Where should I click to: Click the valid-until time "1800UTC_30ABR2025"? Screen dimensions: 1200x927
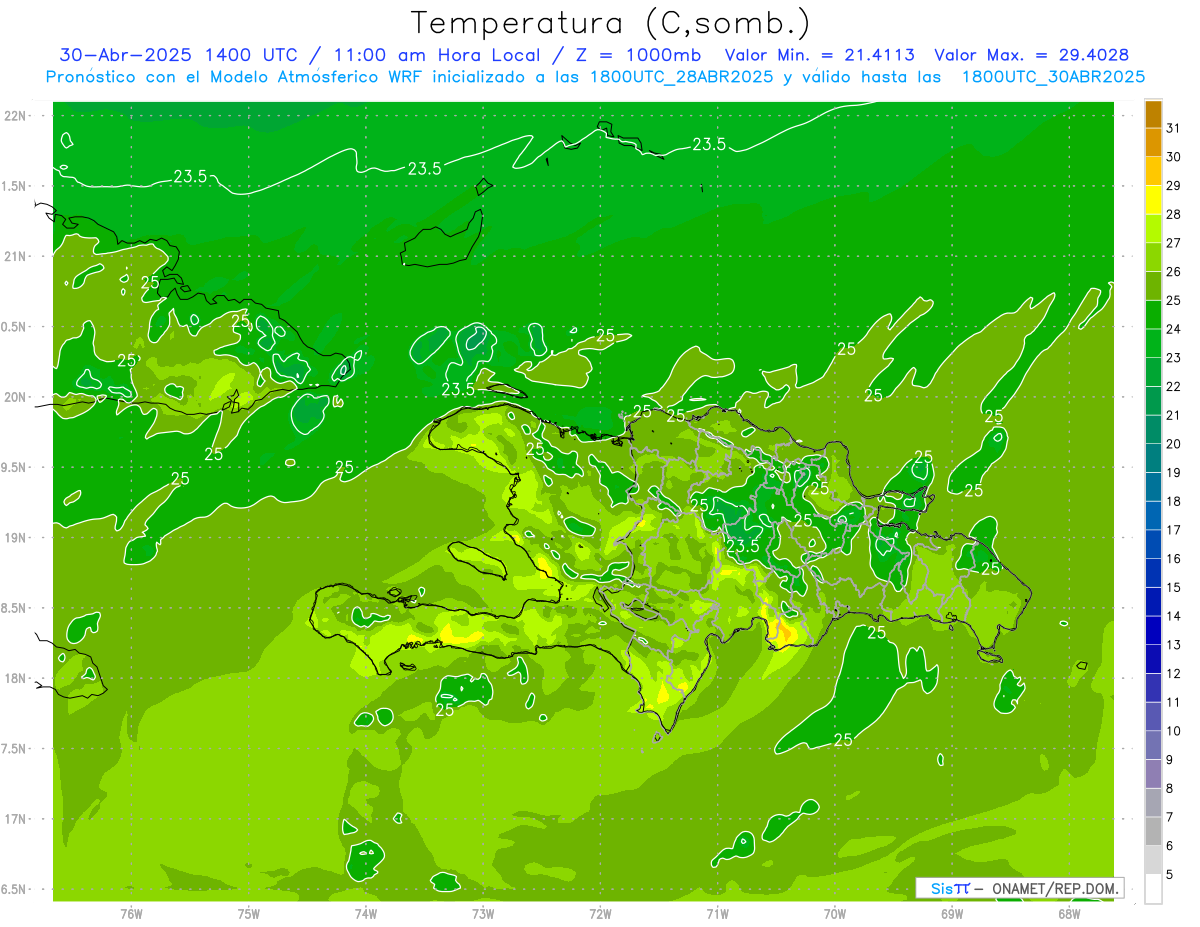coord(1053,77)
